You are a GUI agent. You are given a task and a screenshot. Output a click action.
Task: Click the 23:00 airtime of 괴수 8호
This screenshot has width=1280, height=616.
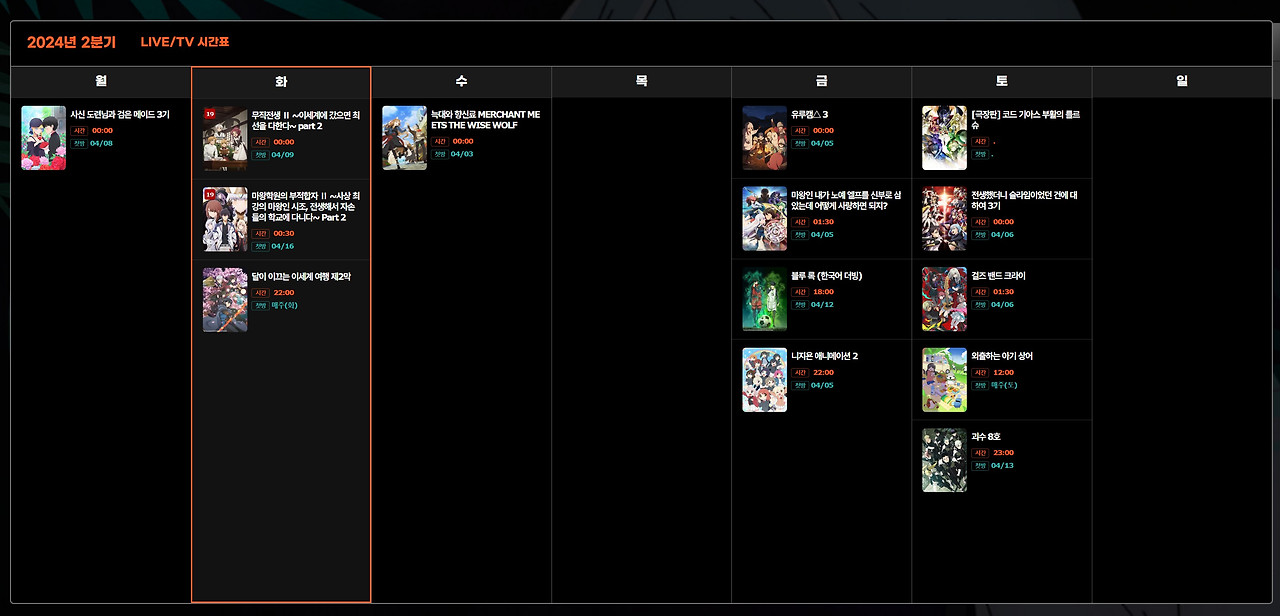point(1003,453)
